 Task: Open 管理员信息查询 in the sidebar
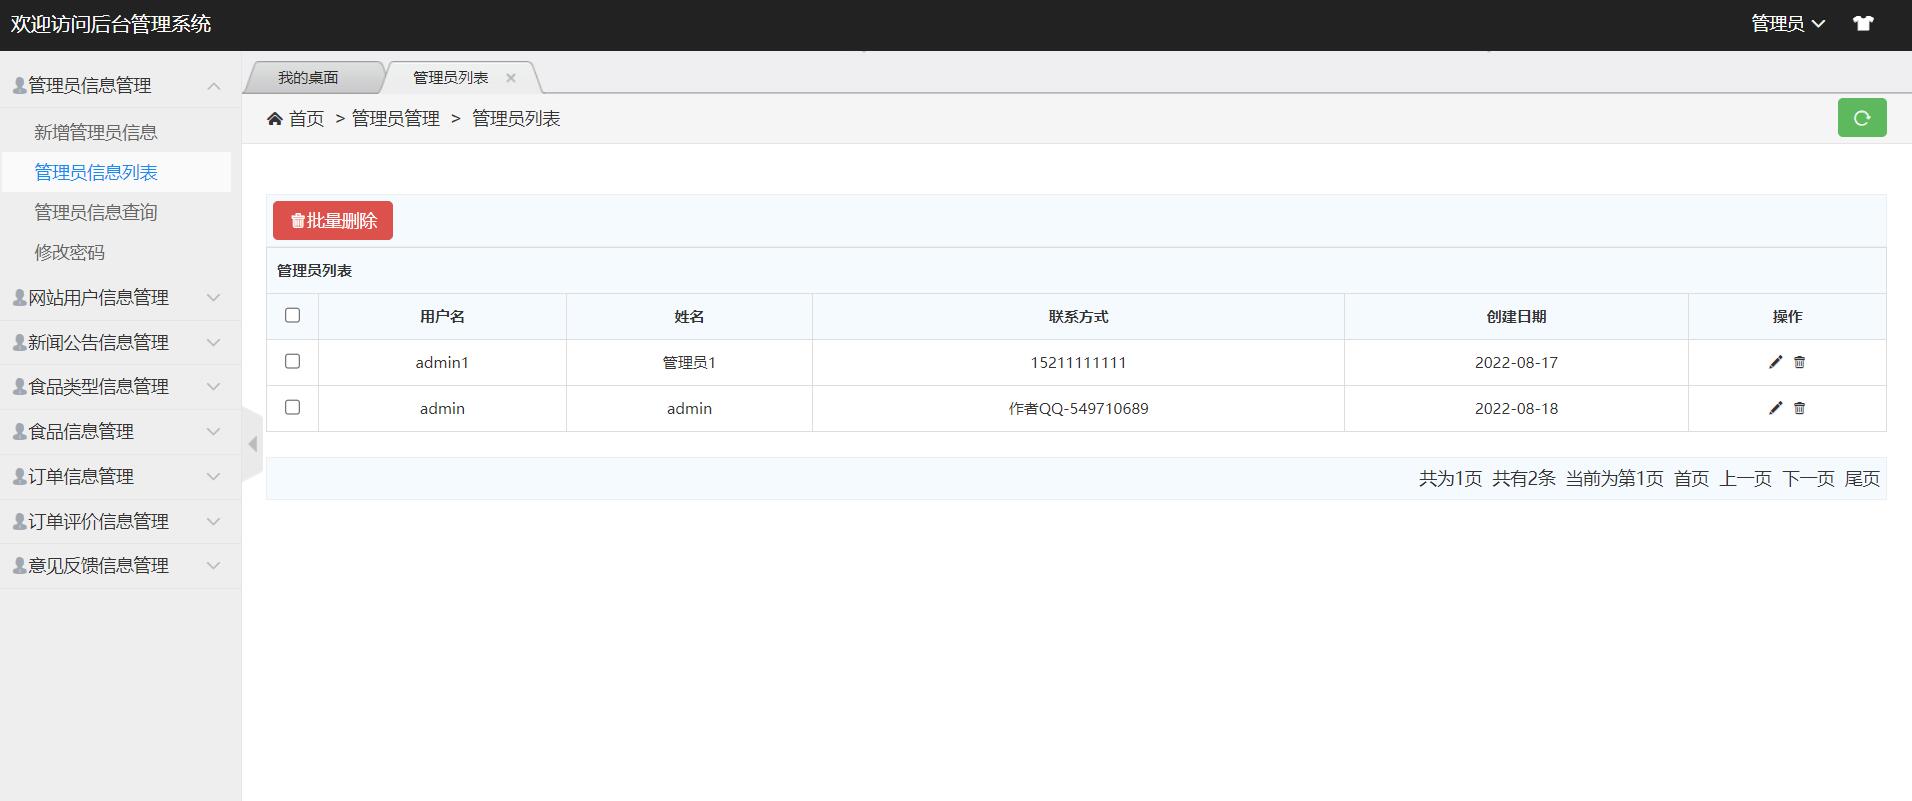click(96, 212)
